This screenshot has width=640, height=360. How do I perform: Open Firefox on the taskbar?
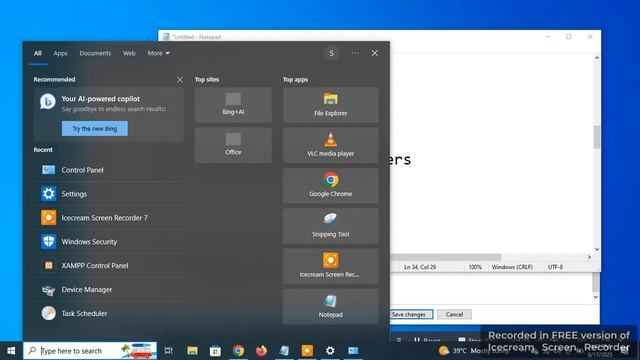click(x=261, y=351)
